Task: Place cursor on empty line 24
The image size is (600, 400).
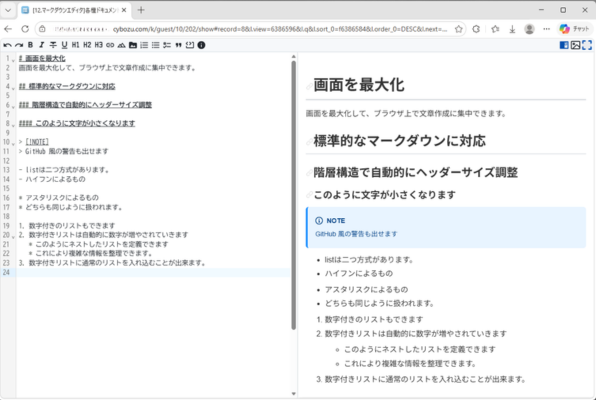Action: click(153, 273)
